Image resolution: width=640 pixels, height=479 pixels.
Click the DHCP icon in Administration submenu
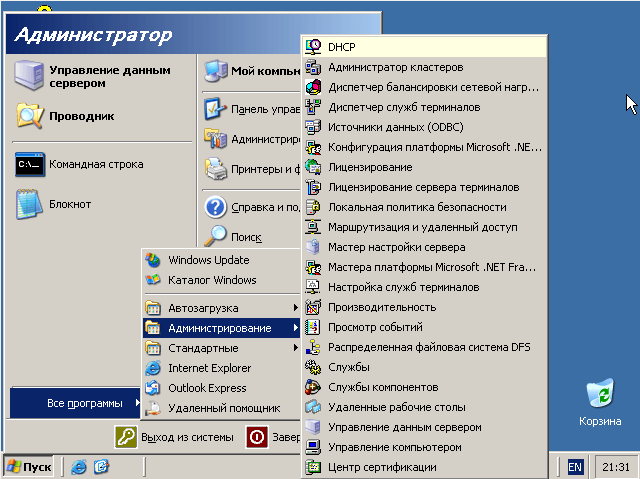[313, 47]
